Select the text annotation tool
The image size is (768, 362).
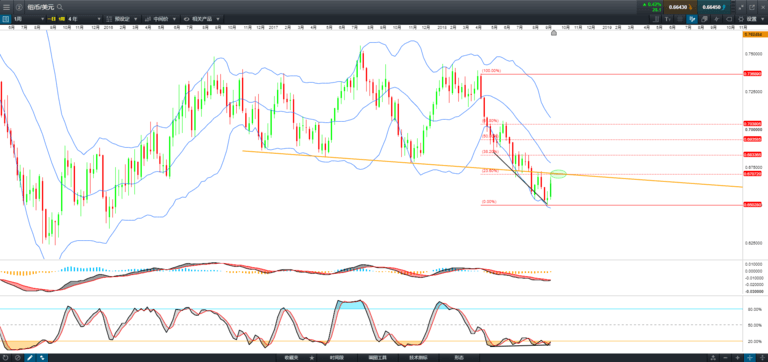(668, 19)
